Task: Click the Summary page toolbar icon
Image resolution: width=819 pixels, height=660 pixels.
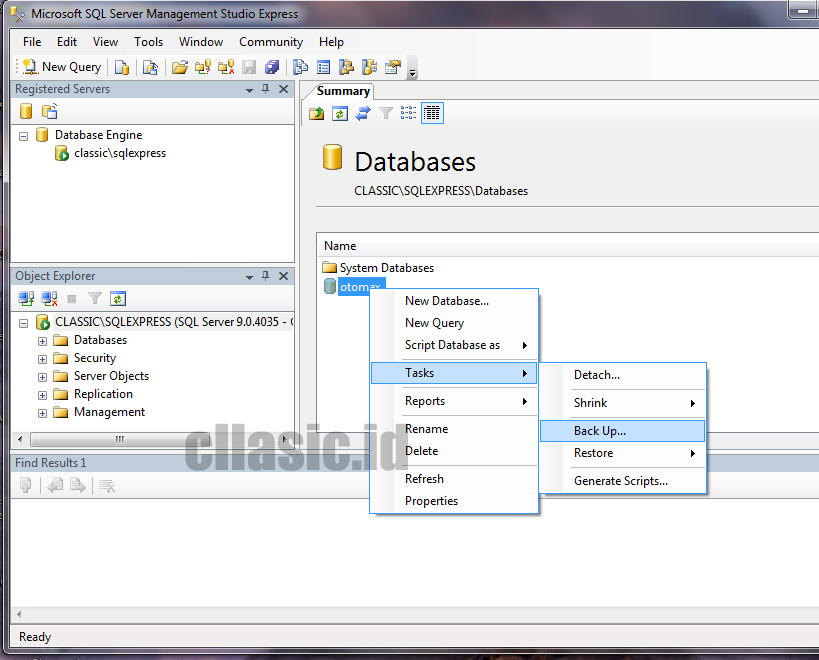Action: [x=324, y=67]
